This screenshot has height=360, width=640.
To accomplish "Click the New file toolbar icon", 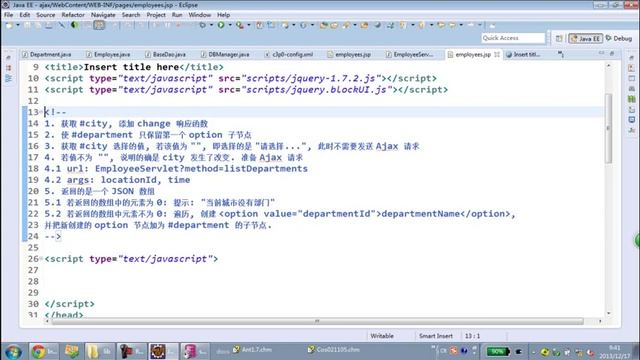I will [9, 25].
